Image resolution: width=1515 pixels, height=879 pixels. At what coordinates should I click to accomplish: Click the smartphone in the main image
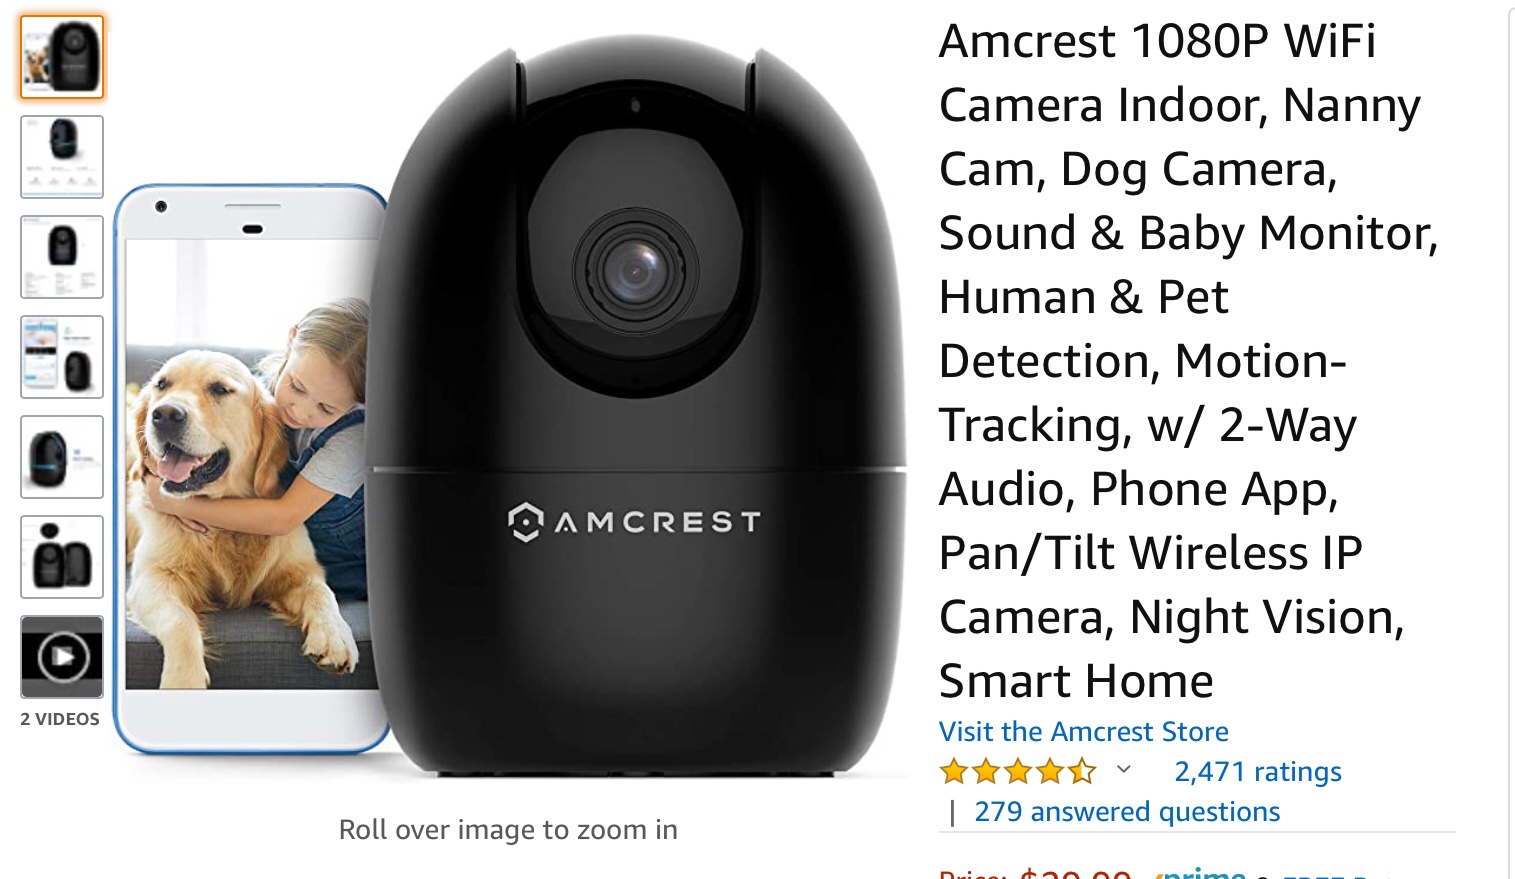tap(250, 468)
